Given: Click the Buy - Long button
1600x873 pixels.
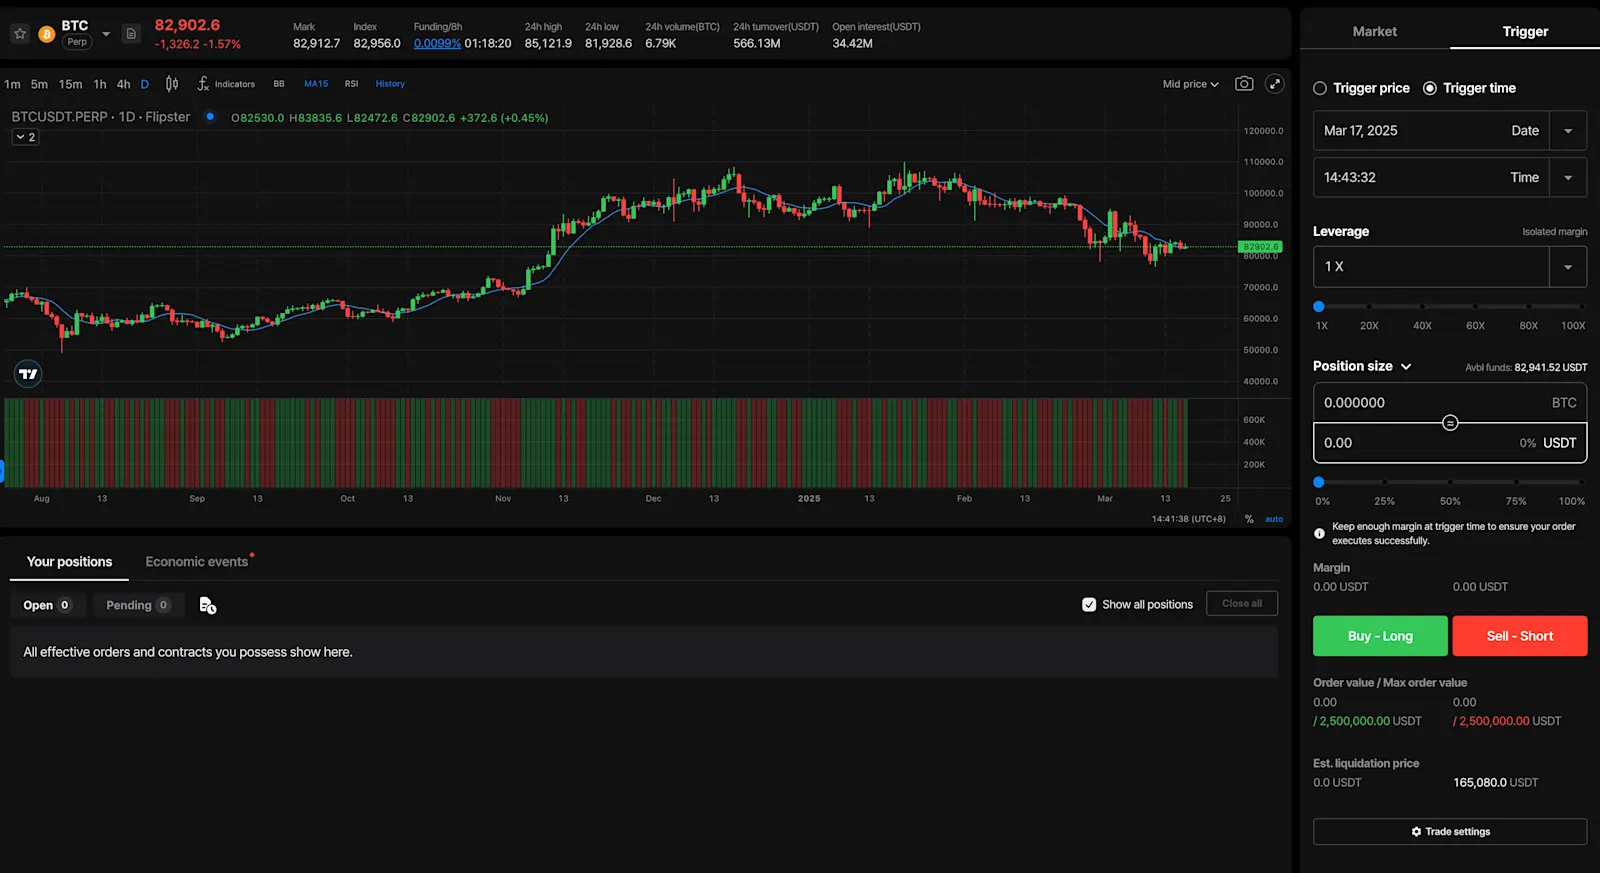Looking at the screenshot, I should click(1380, 636).
